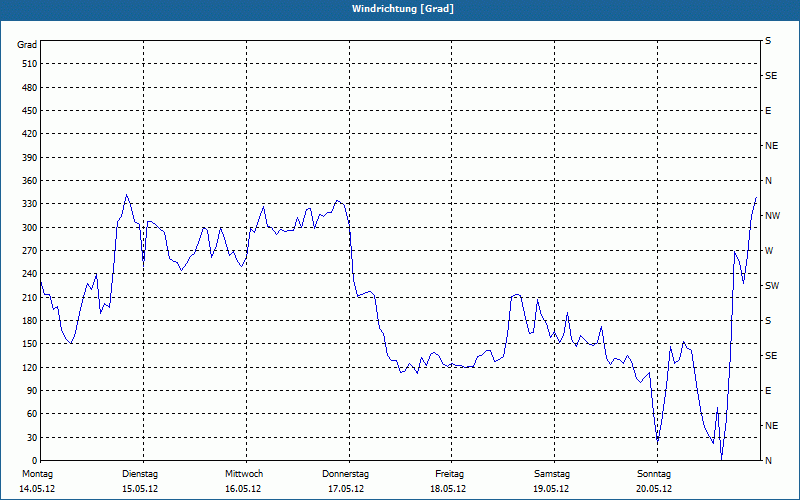Screen dimensions: 800x500
Task: Click the date 18.05.12
Action: coord(448,489)
